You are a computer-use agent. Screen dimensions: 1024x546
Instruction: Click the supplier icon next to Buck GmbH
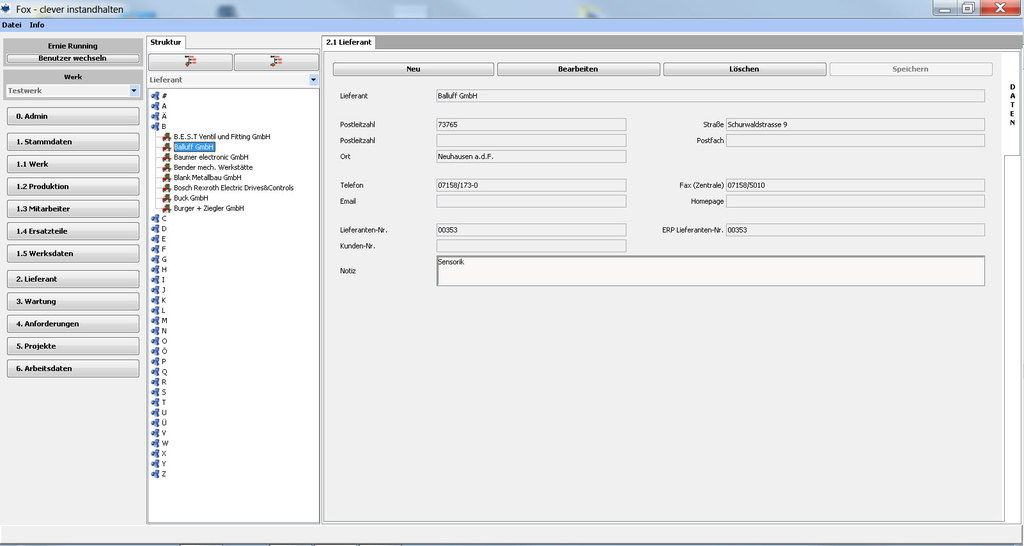[166, 198]
